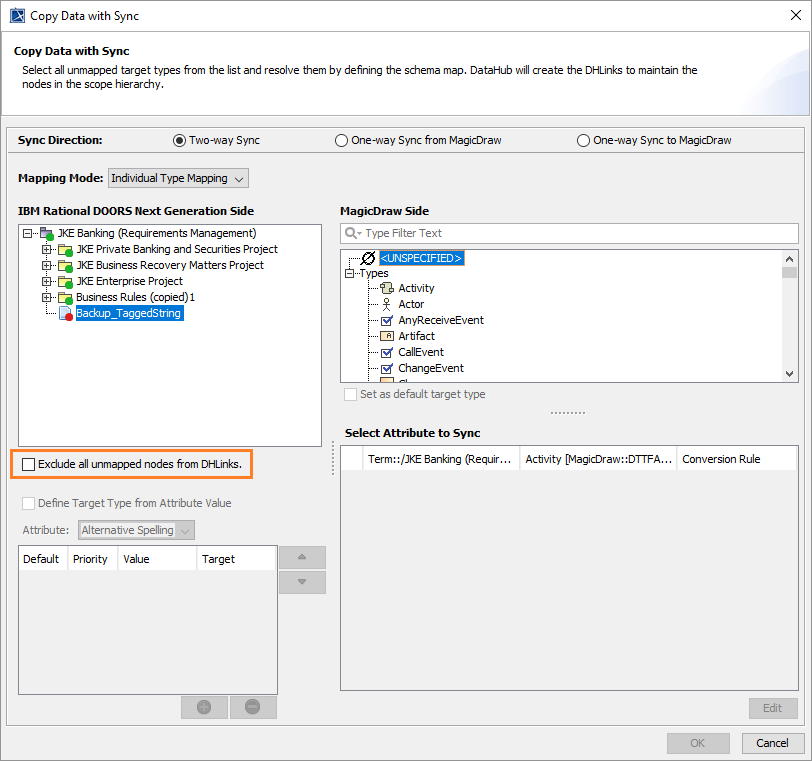Enable Exclude all unmapped nodes from DHLinks

(28, 464)
